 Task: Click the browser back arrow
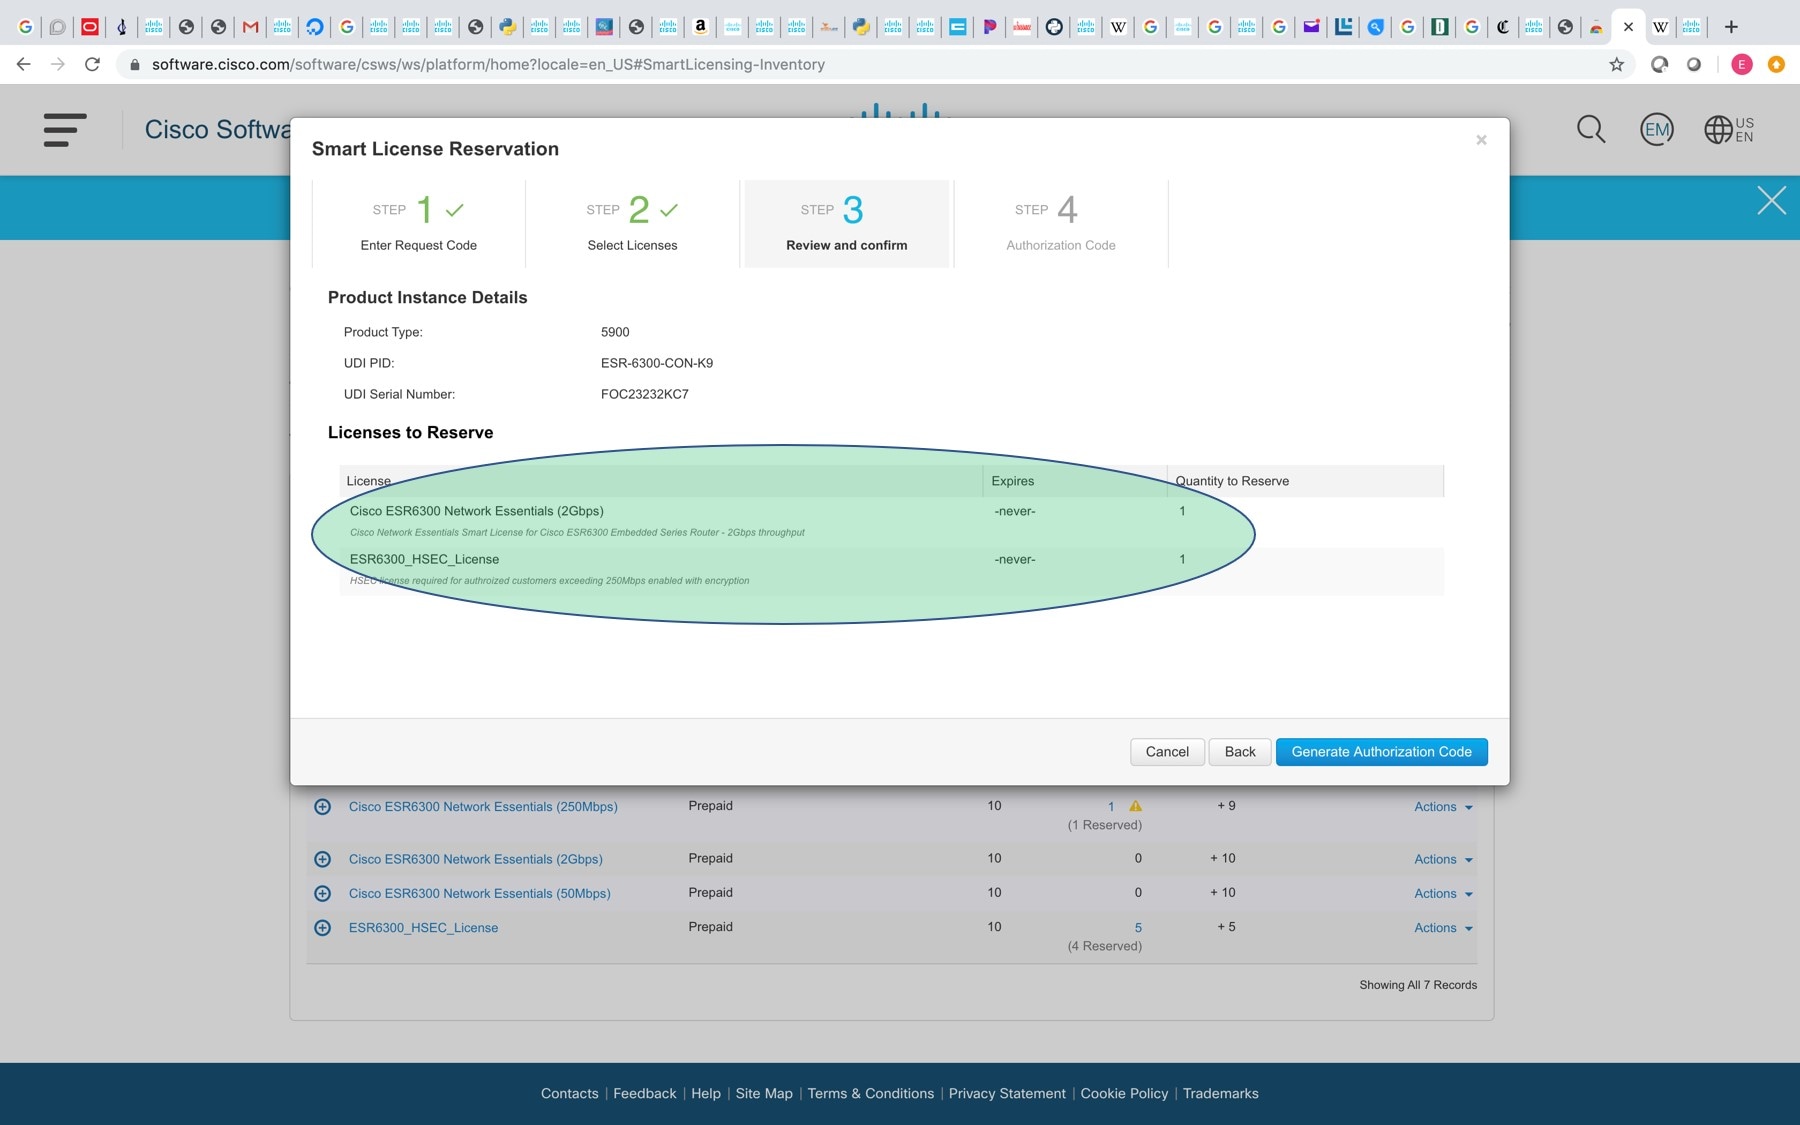point(24,64)
